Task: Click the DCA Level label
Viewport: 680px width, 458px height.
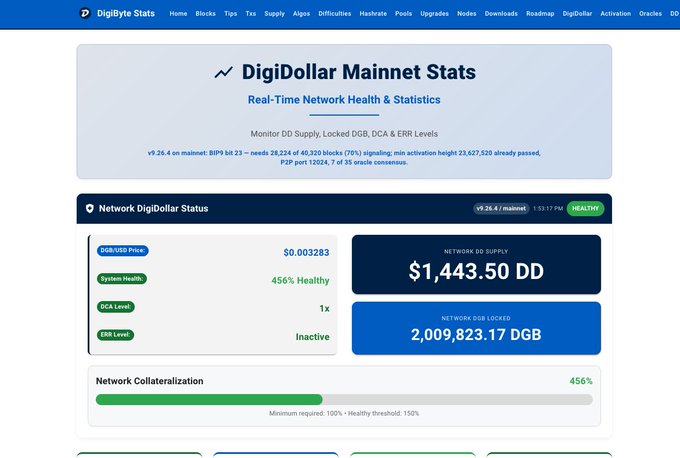Action: [x=116, y=307]
